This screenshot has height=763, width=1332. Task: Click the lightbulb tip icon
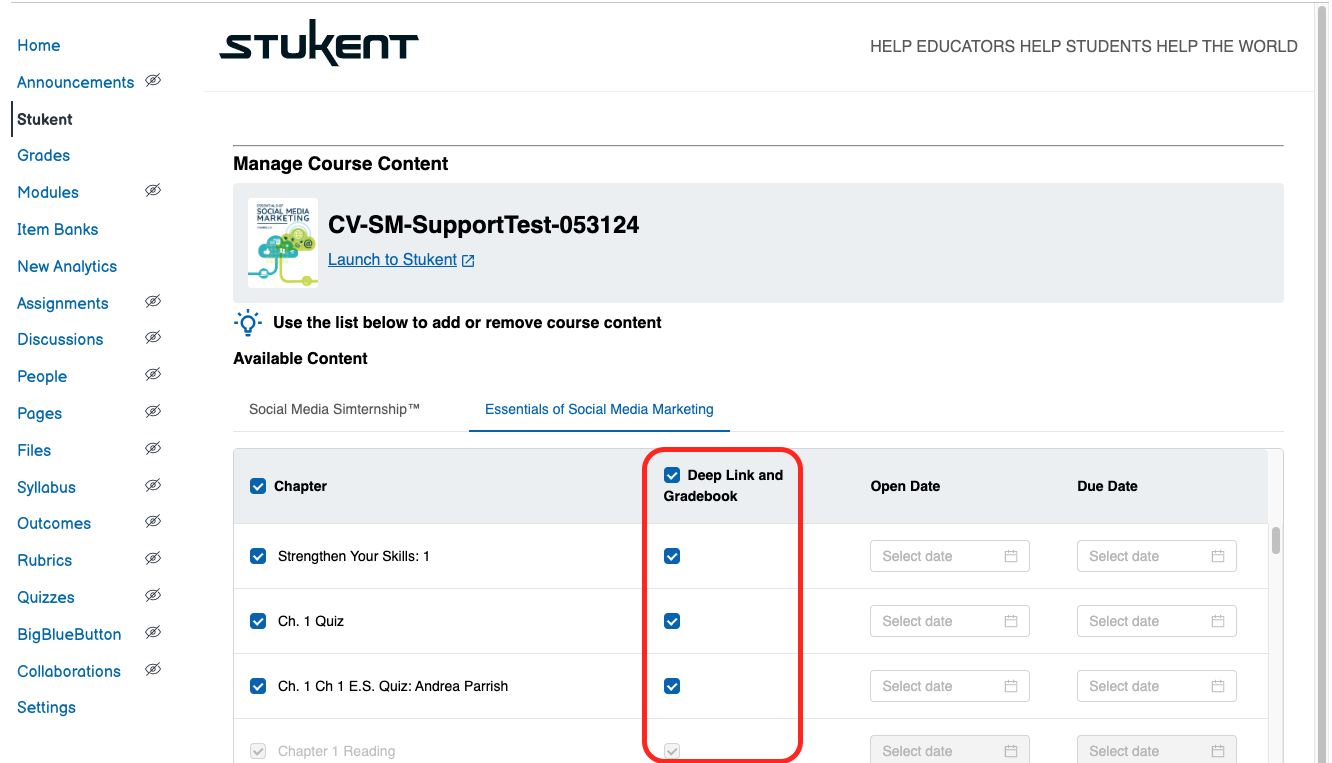pos(247,323)
